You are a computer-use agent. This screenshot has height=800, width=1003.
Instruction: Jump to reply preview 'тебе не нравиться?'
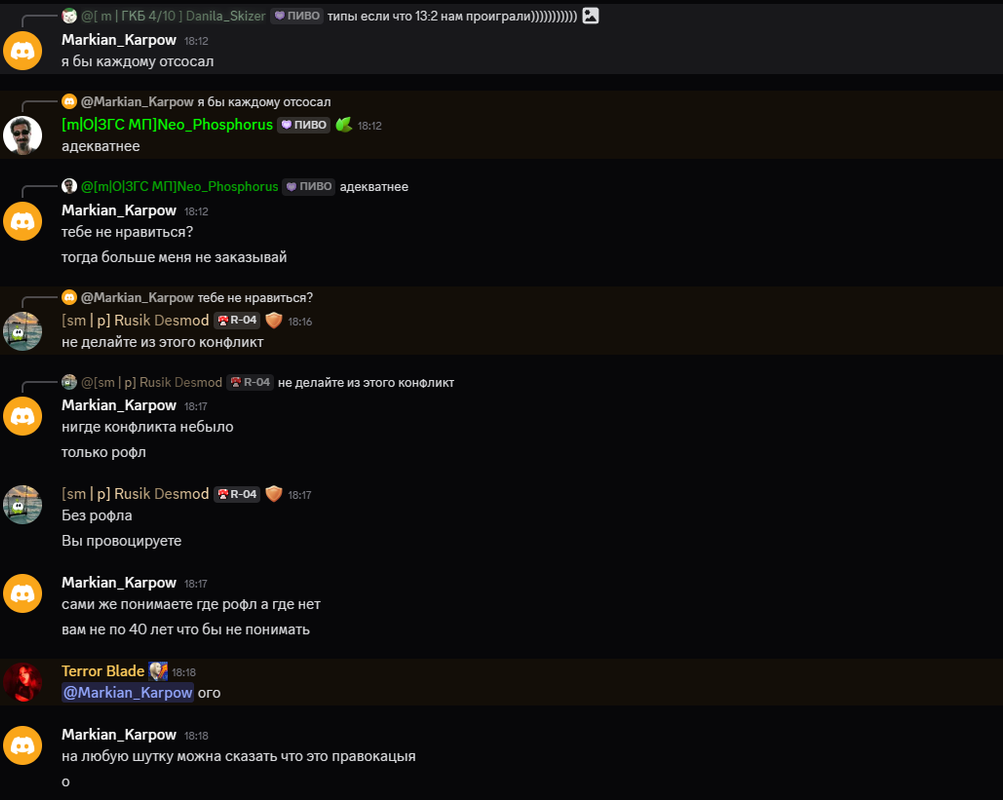[x=255, y=297]
